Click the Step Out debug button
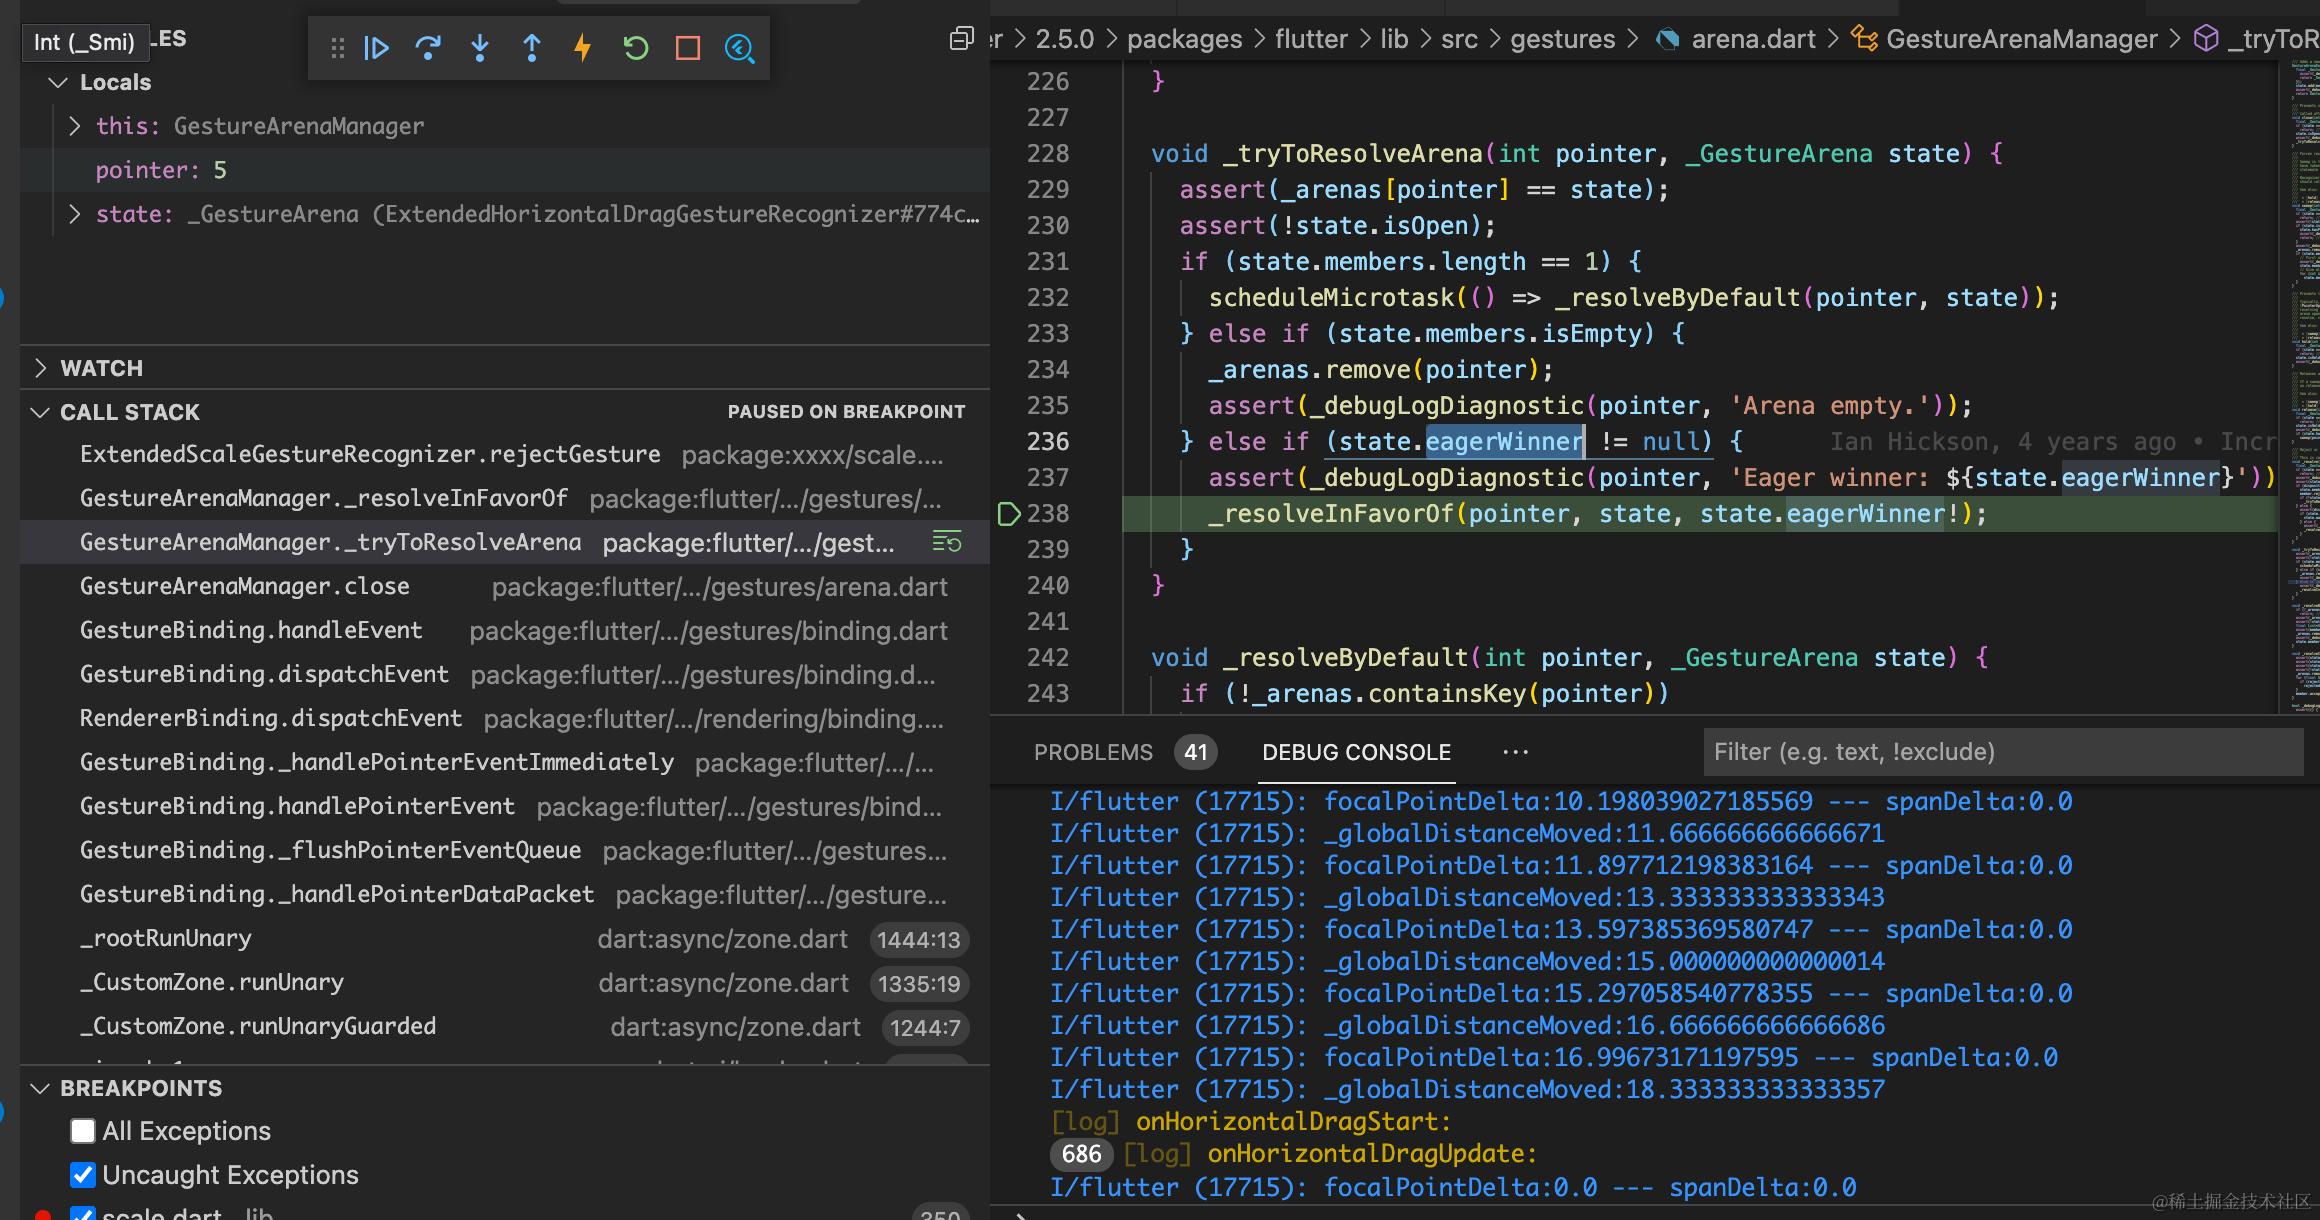Viewport: 2320px width, 1220px height. (x=532, y=48)
